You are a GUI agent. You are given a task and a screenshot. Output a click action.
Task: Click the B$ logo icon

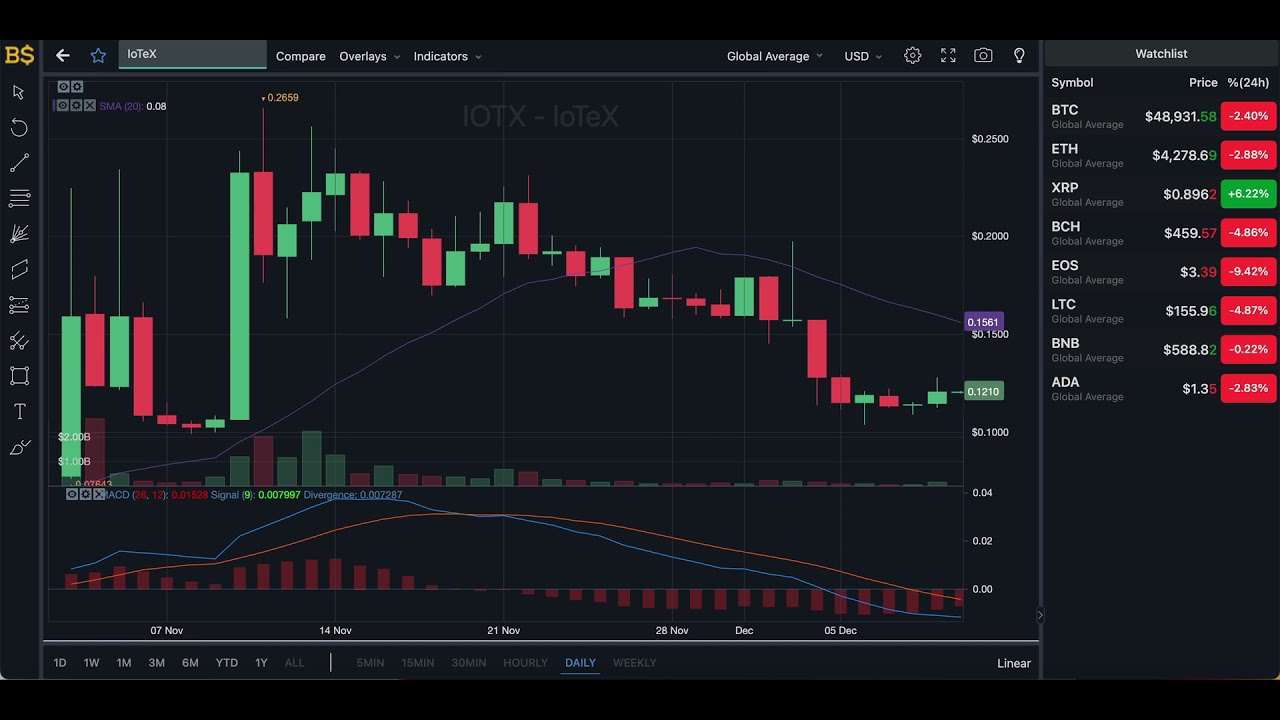19,55
